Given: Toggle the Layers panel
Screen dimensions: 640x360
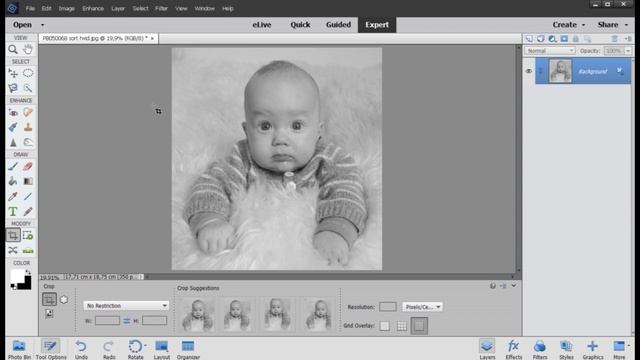Looking at the screenshot, I should pyautogui.click(x=487, y=350).
